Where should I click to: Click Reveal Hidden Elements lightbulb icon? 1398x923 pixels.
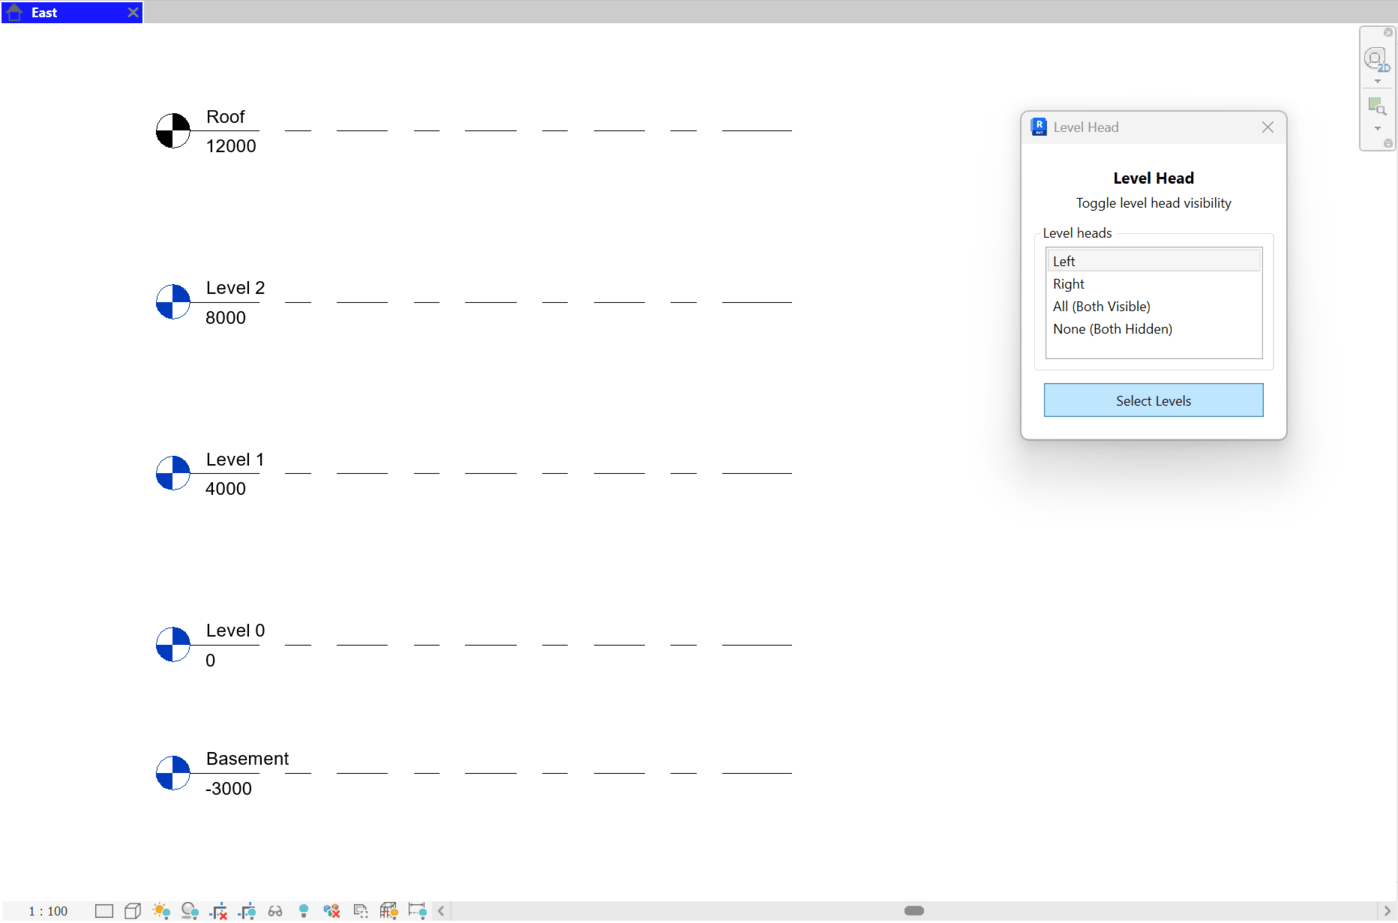tap(303, 911)
